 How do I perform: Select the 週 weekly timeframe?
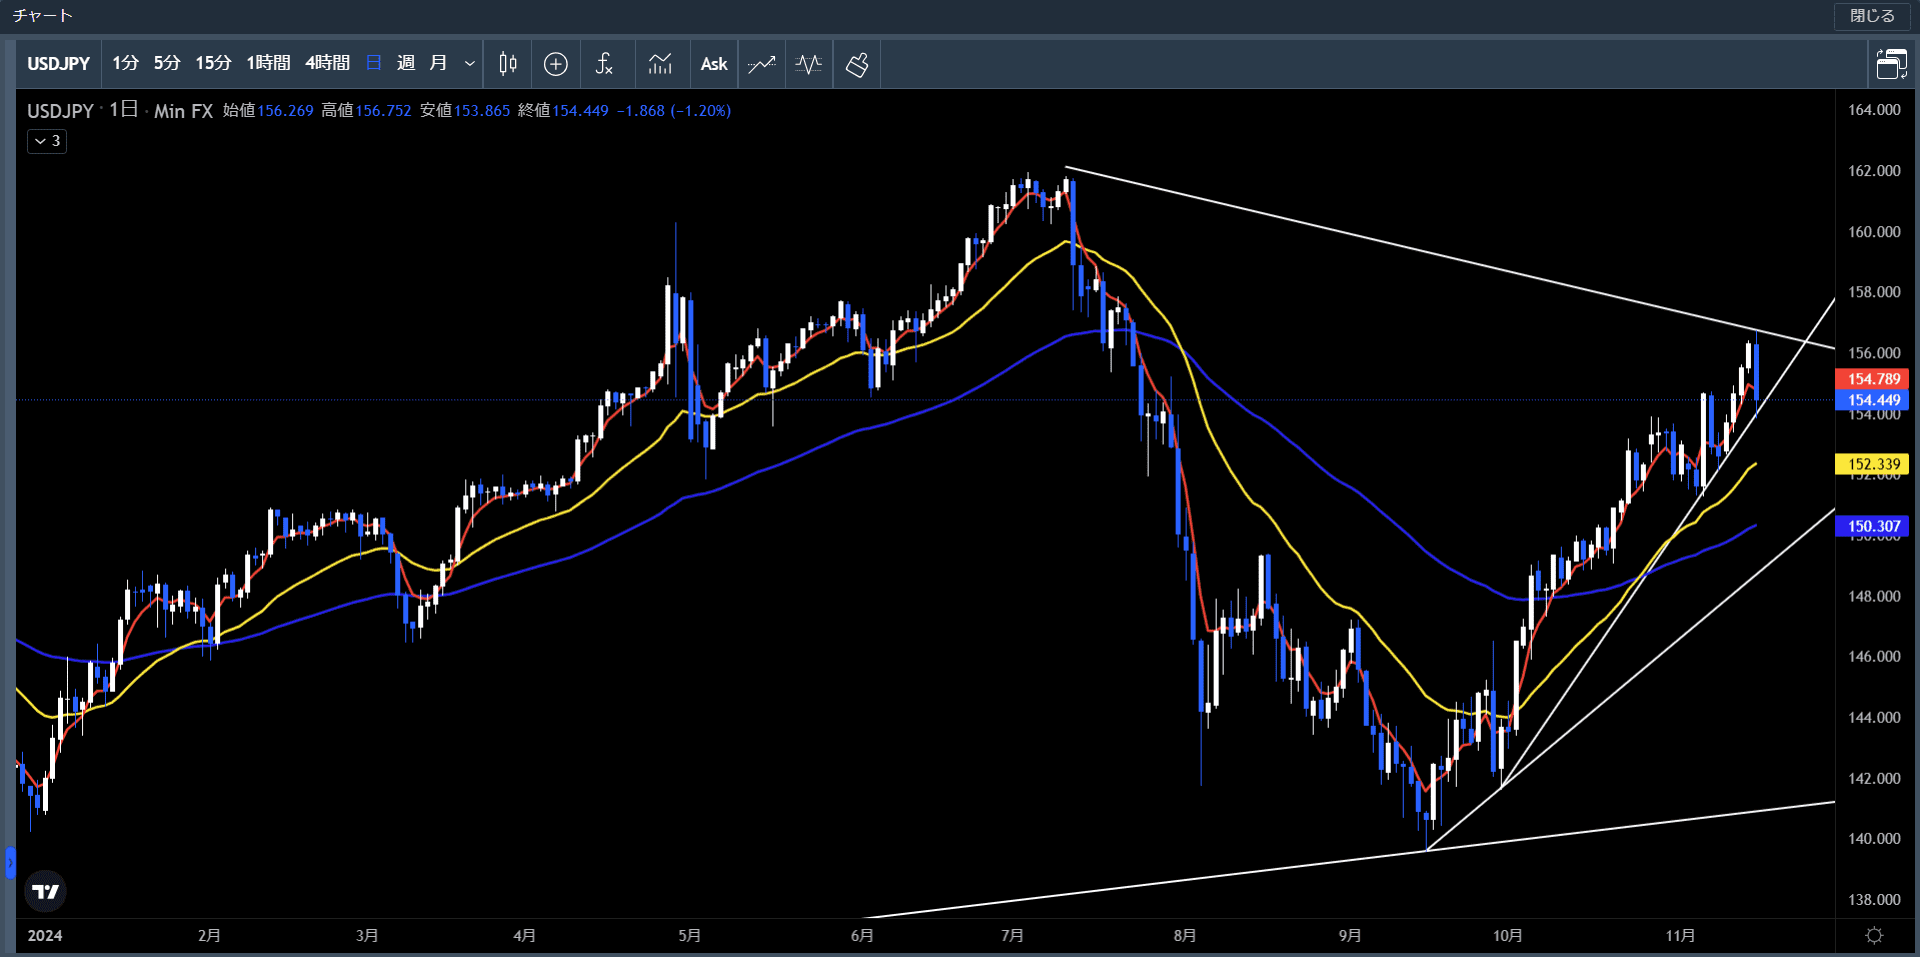[406, 63]
